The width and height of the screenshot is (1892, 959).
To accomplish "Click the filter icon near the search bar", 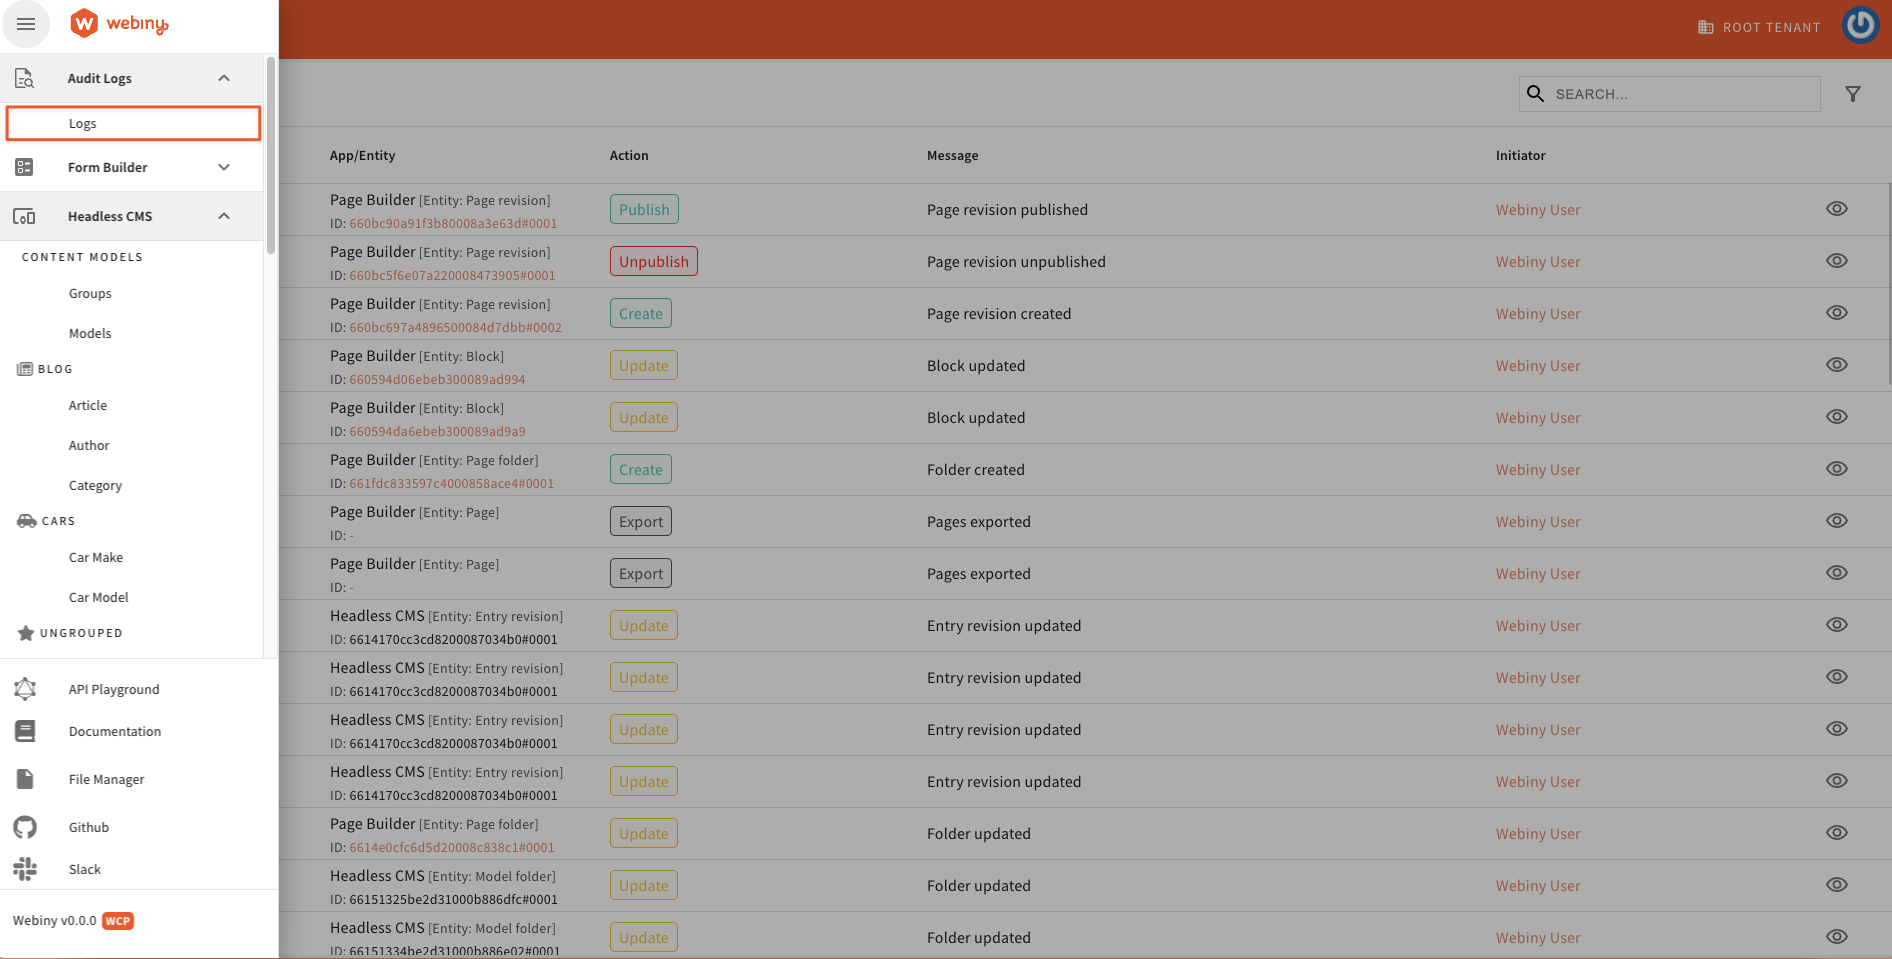I will (1853, 93).
